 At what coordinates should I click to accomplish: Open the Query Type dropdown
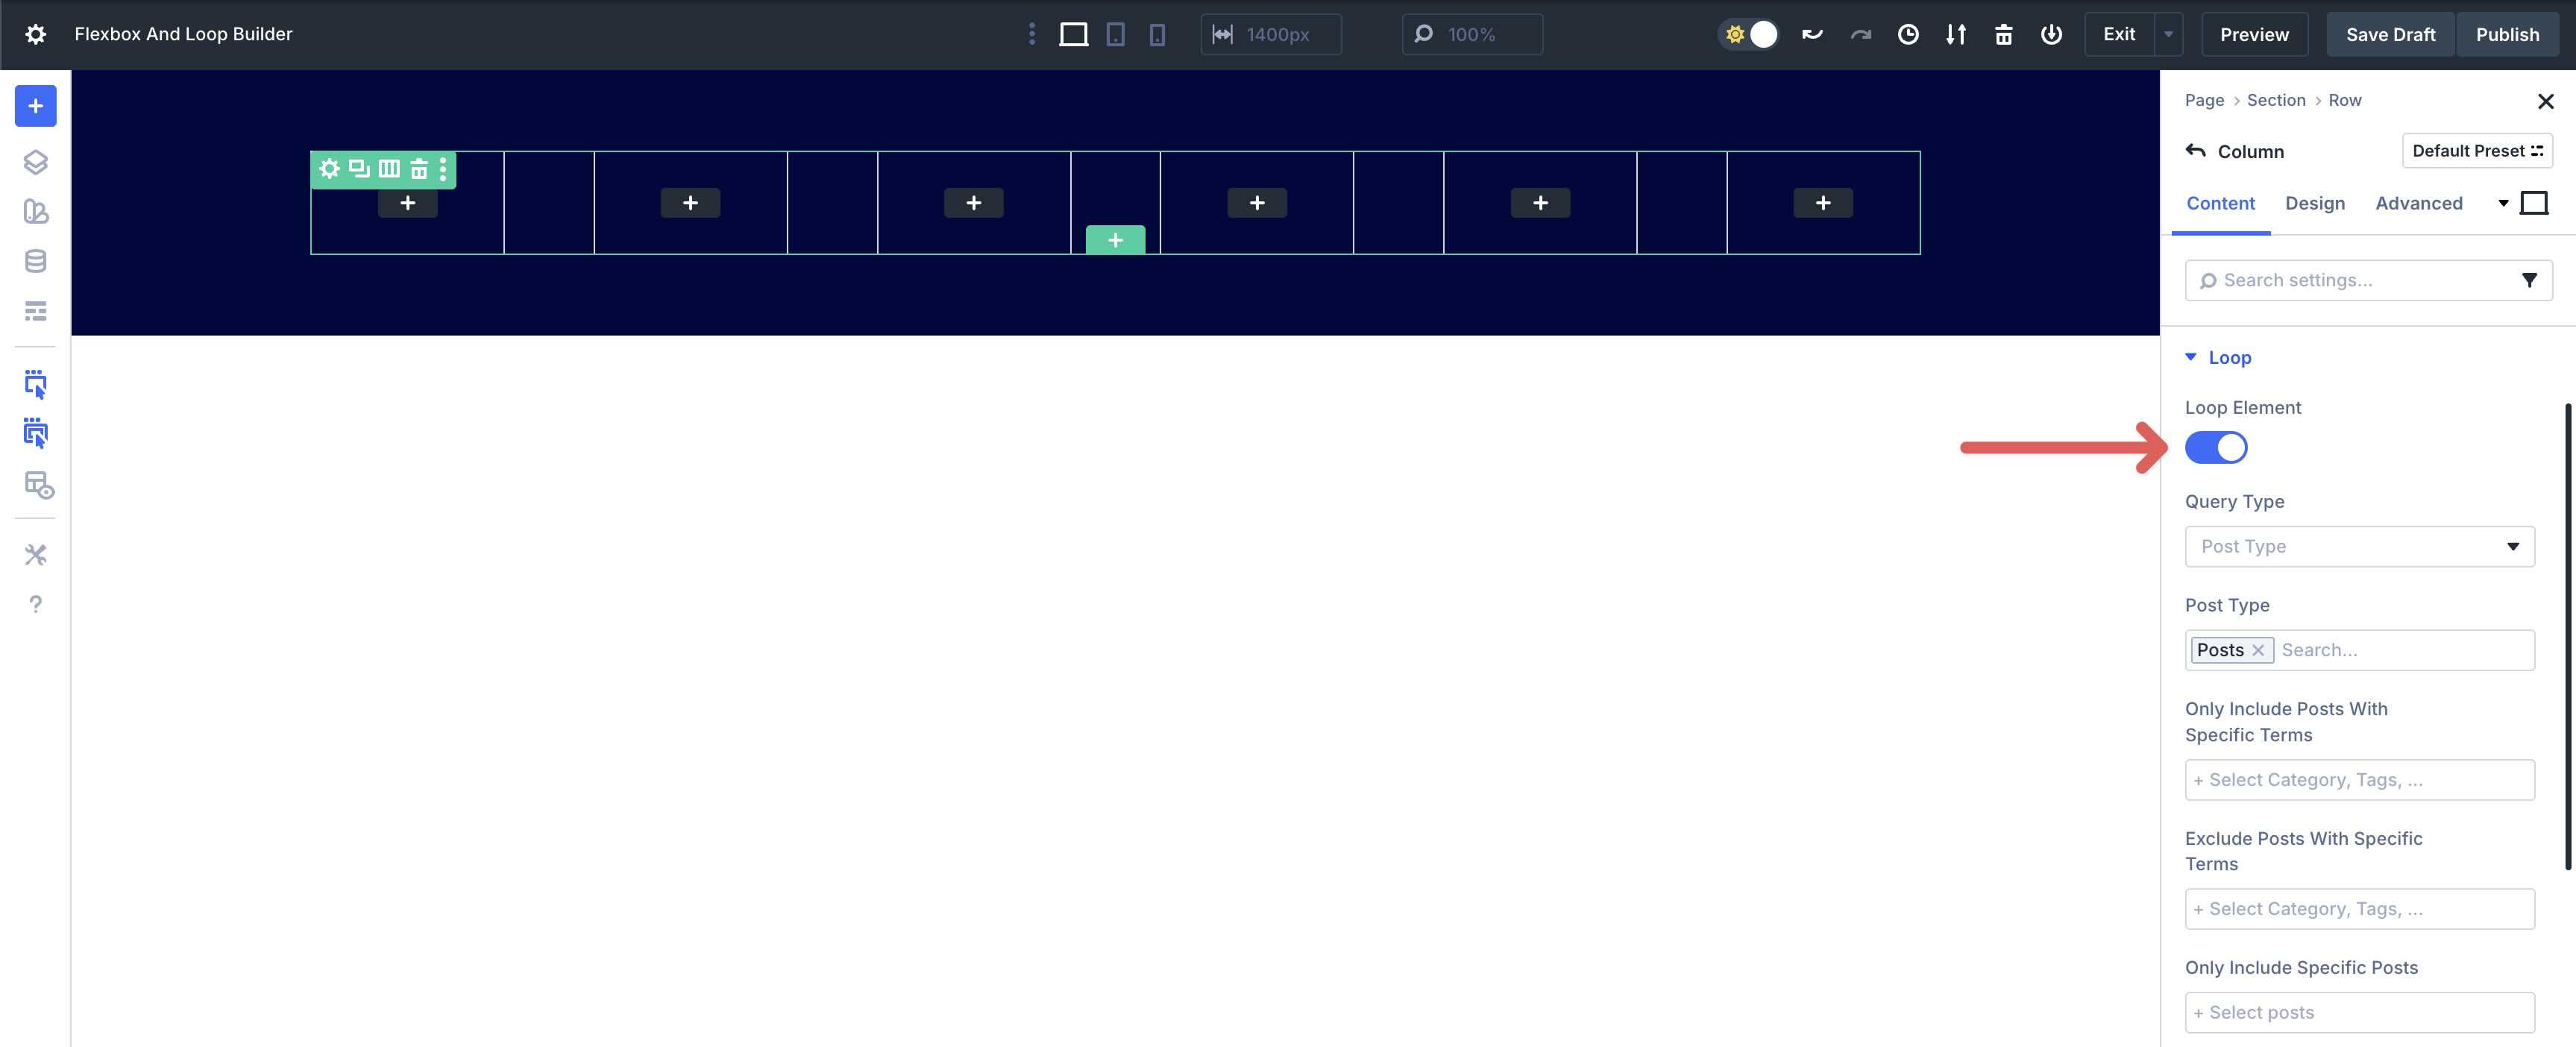coord(2358,546)
